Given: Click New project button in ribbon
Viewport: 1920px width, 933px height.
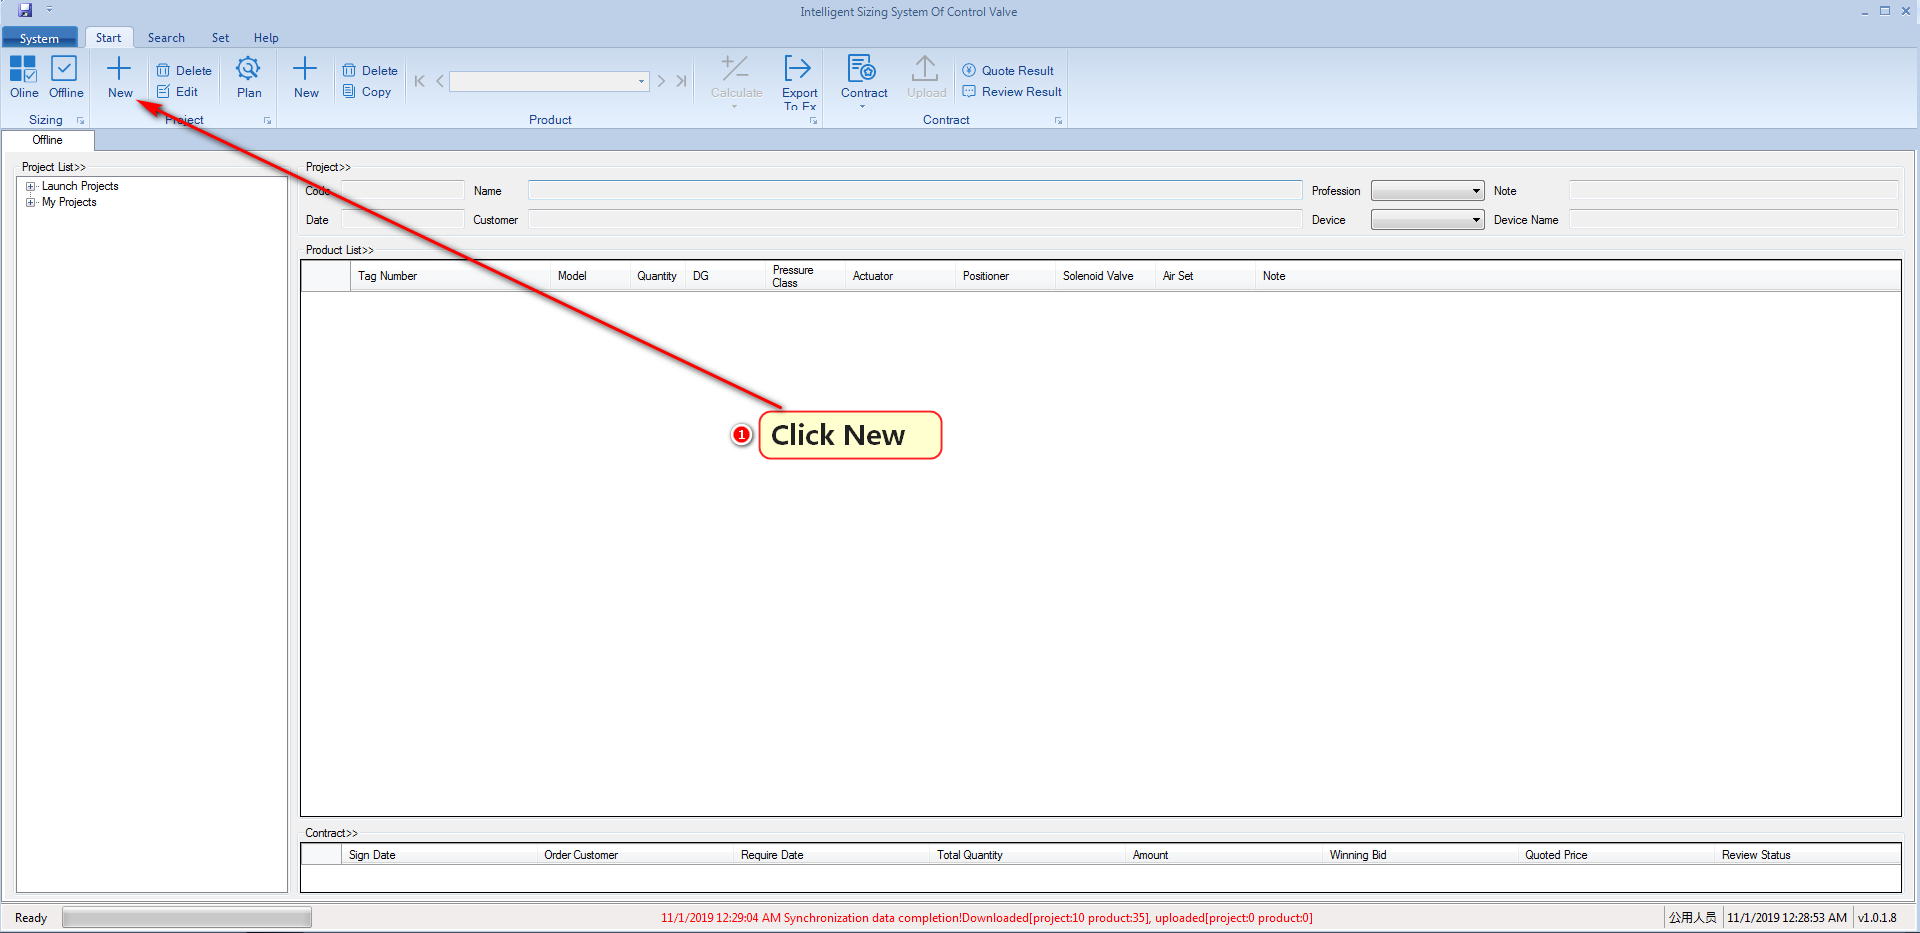Looking at the screenshot, I should (119, 77).
